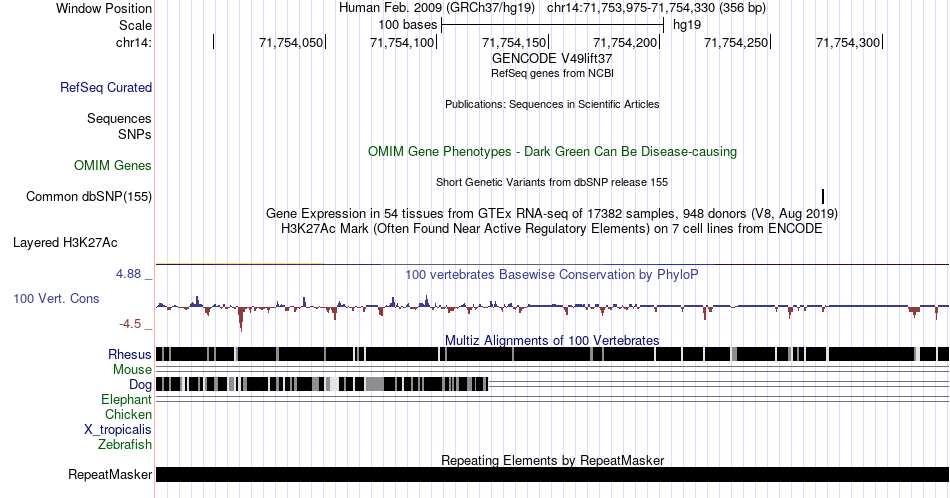
Task: Click the 71,754,200 ruler position
Action: click(x=625, y=42)
